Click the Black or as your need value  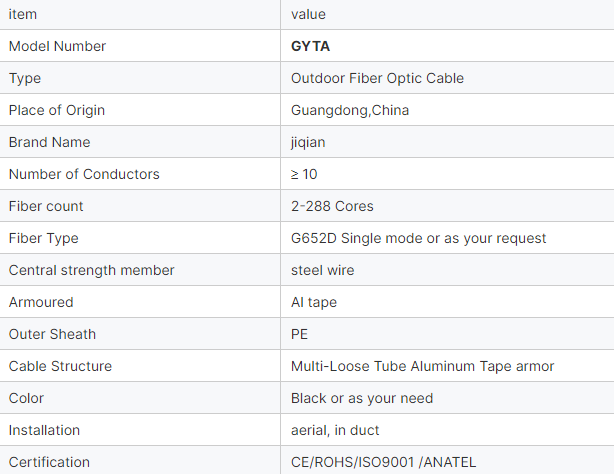click(362, 398)
